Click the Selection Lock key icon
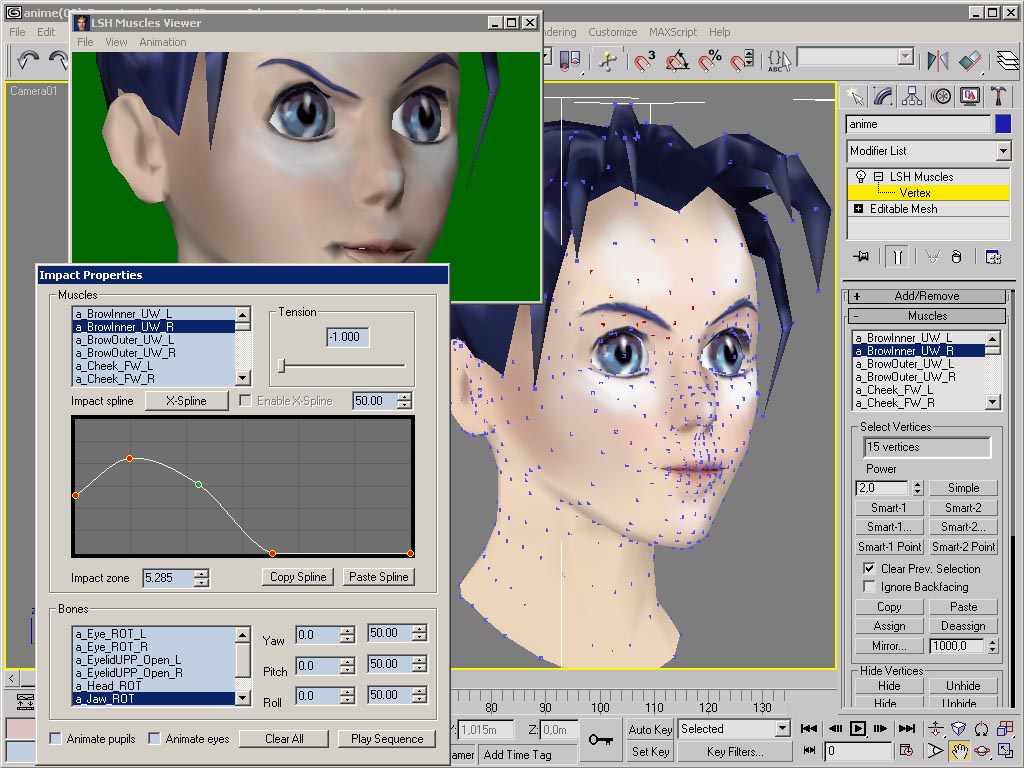Image resolution: width=1024 pixels, height=768 pixels. (x=600, y=739)
